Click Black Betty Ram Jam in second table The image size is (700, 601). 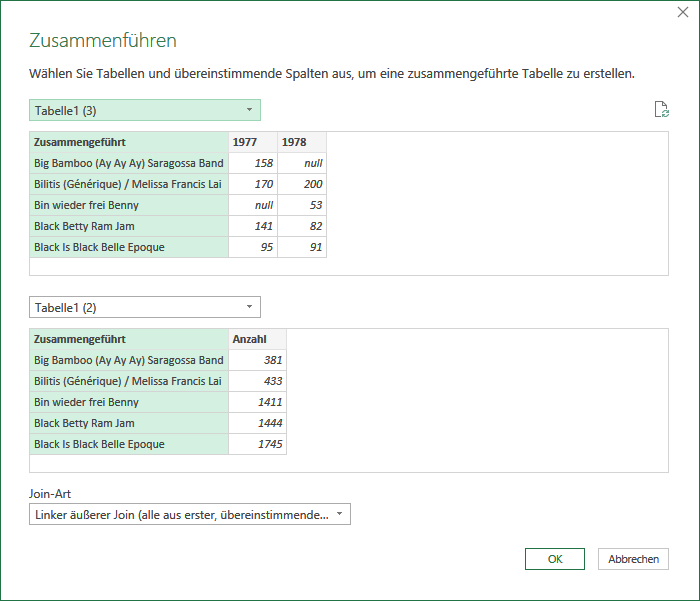tap(129, 423)
